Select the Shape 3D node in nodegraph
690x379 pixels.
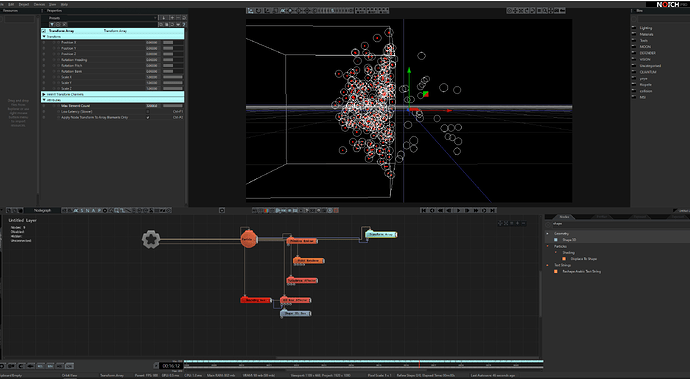(x=295, y=313)
